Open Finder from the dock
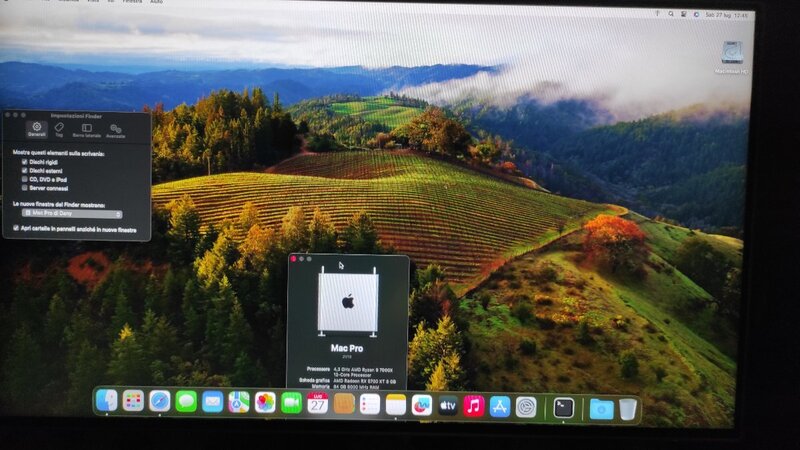800x450 pixels. [107, 401]
